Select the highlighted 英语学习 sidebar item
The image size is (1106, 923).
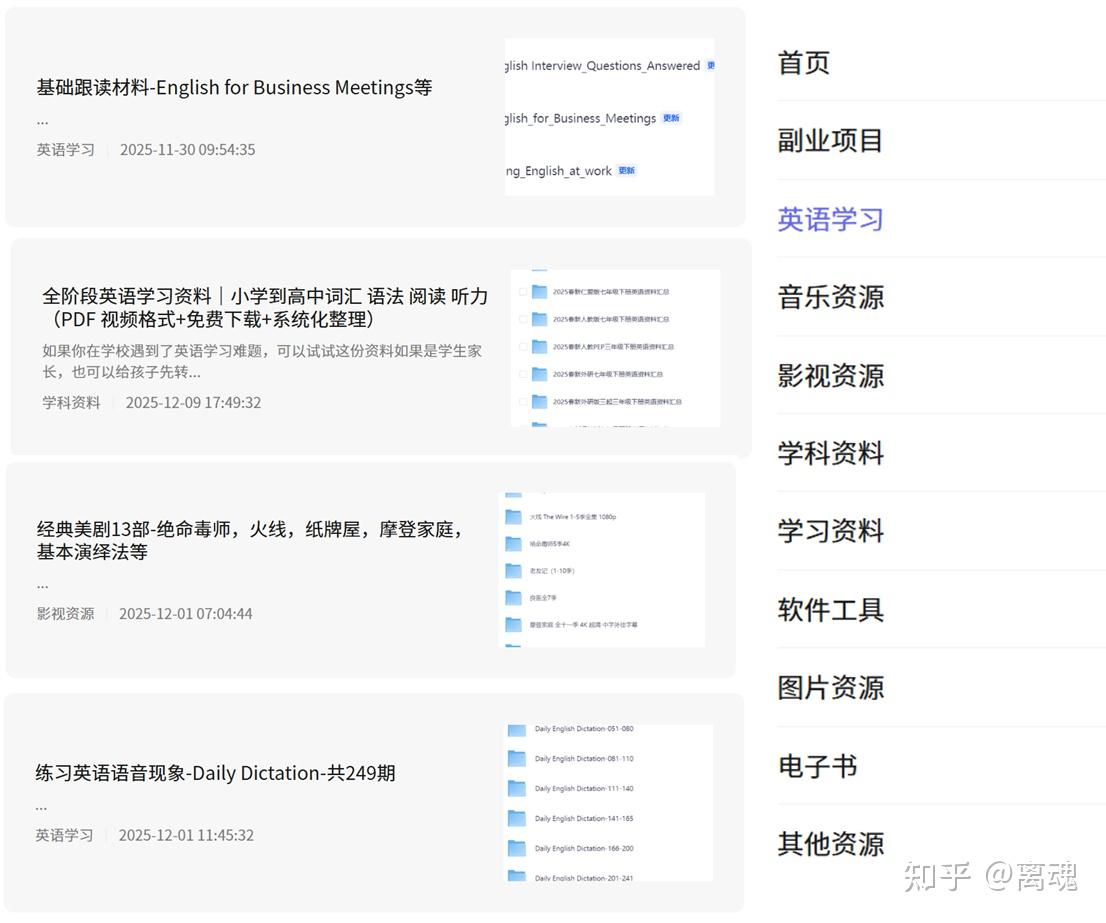click(830, 219)
